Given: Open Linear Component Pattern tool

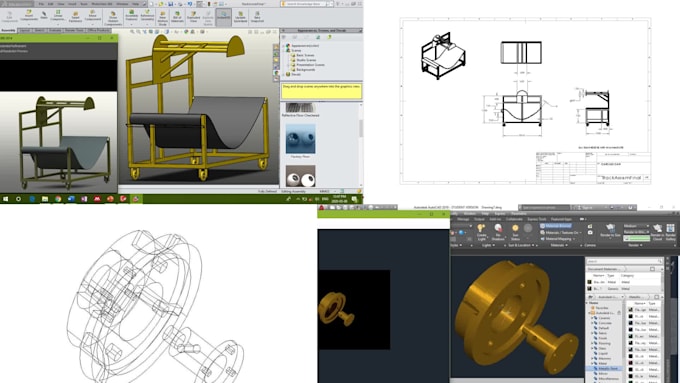Looking at the screenshot, I should (58, 16).
